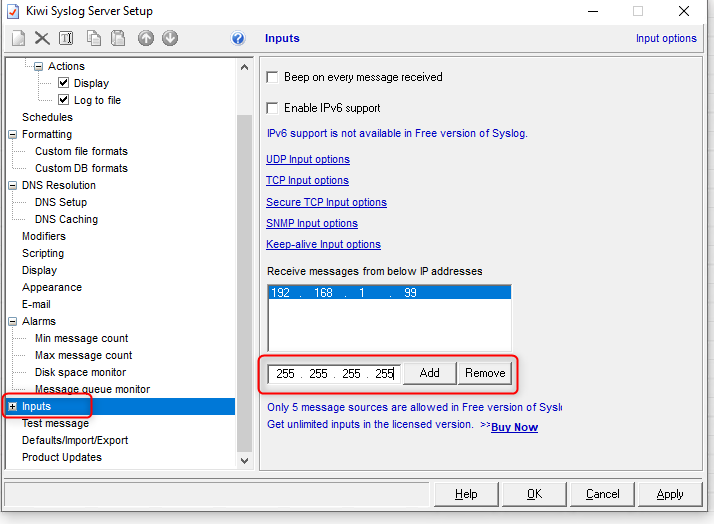Open help with the blue question mark icon
The height and width of the screenshot is (524, 714).
pos(238,39)
